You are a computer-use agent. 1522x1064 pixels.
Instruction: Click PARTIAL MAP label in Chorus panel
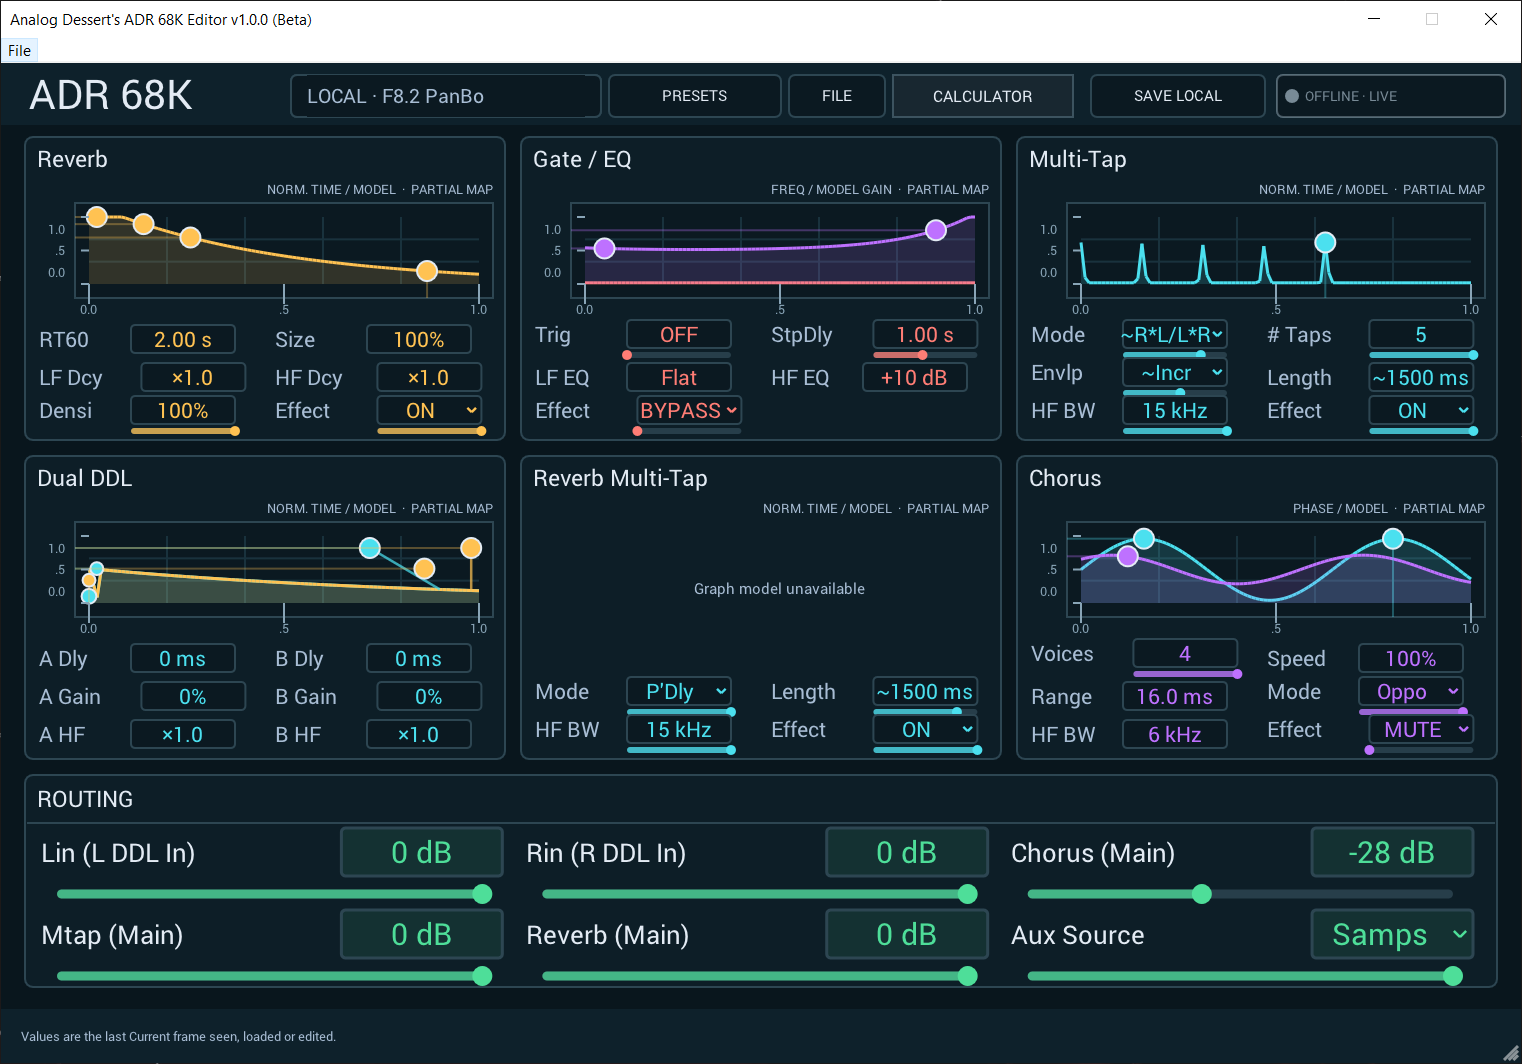(1443, 509)
